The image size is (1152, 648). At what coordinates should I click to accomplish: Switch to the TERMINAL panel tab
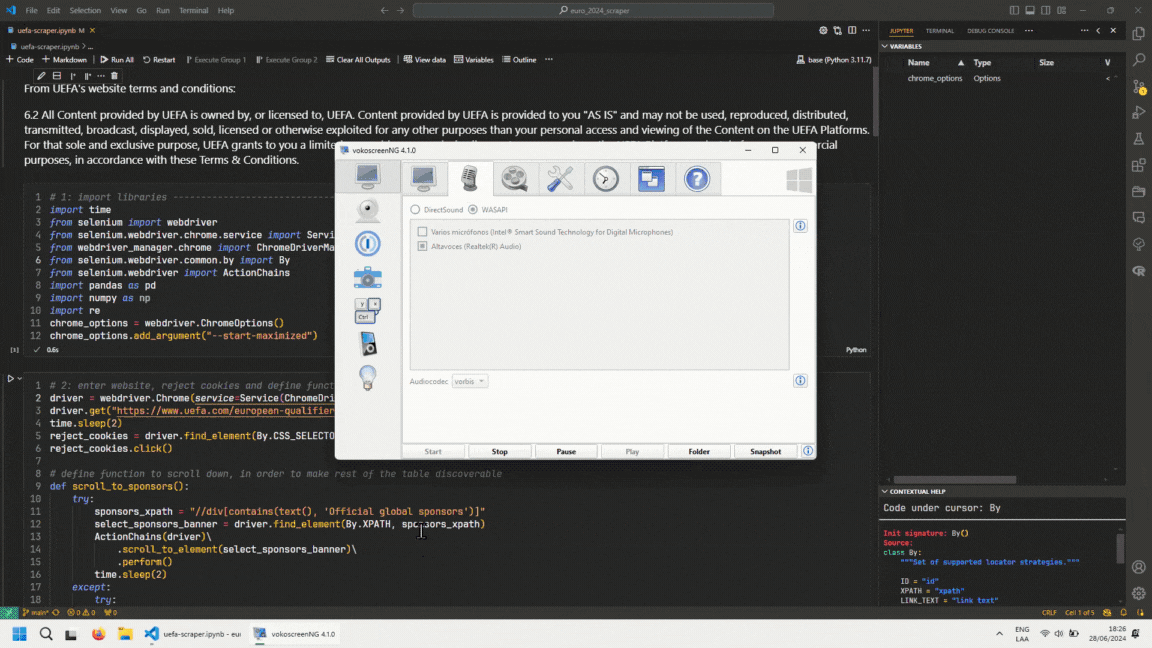939,31
